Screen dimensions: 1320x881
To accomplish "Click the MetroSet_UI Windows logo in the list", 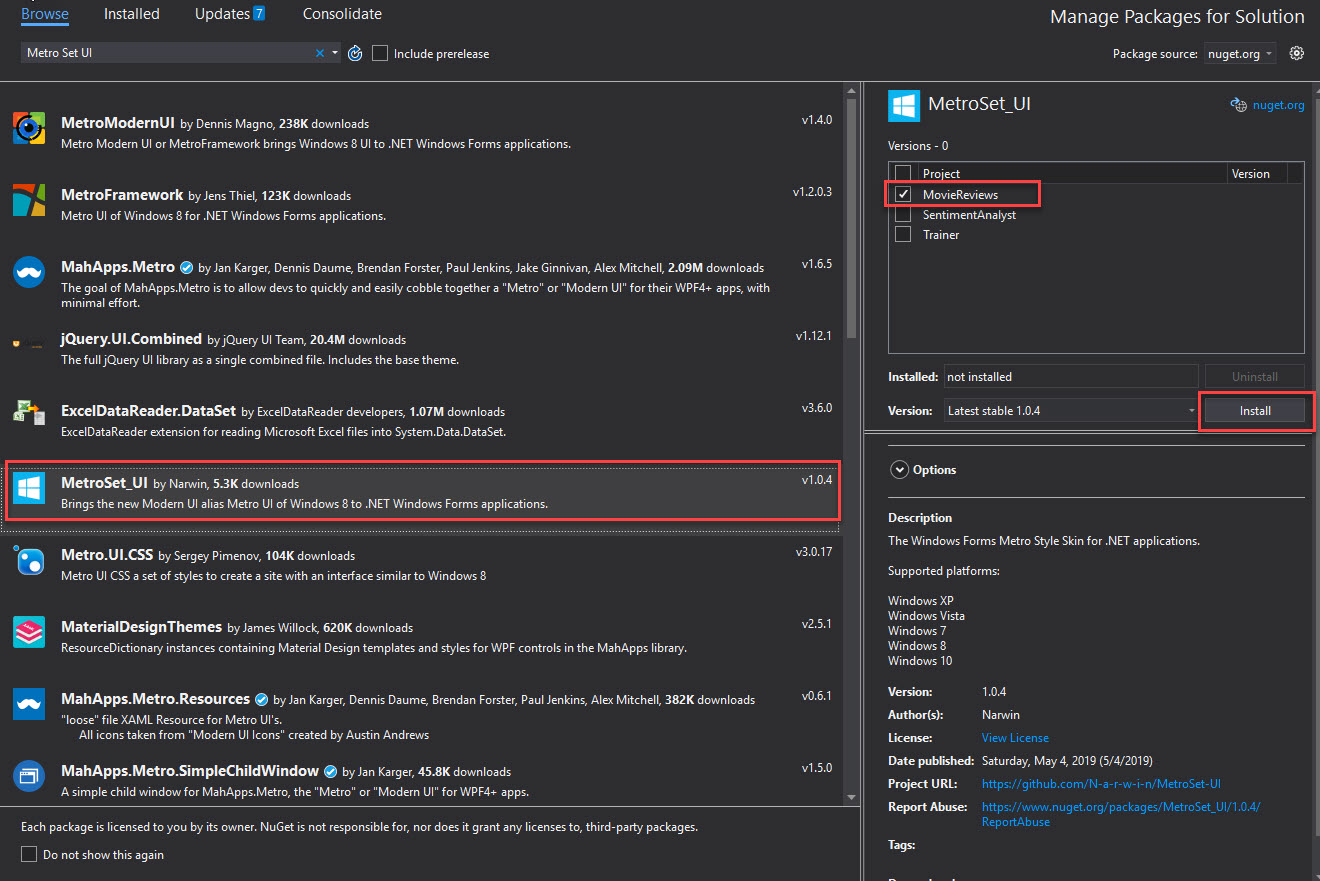I will [x=29, y=488].
